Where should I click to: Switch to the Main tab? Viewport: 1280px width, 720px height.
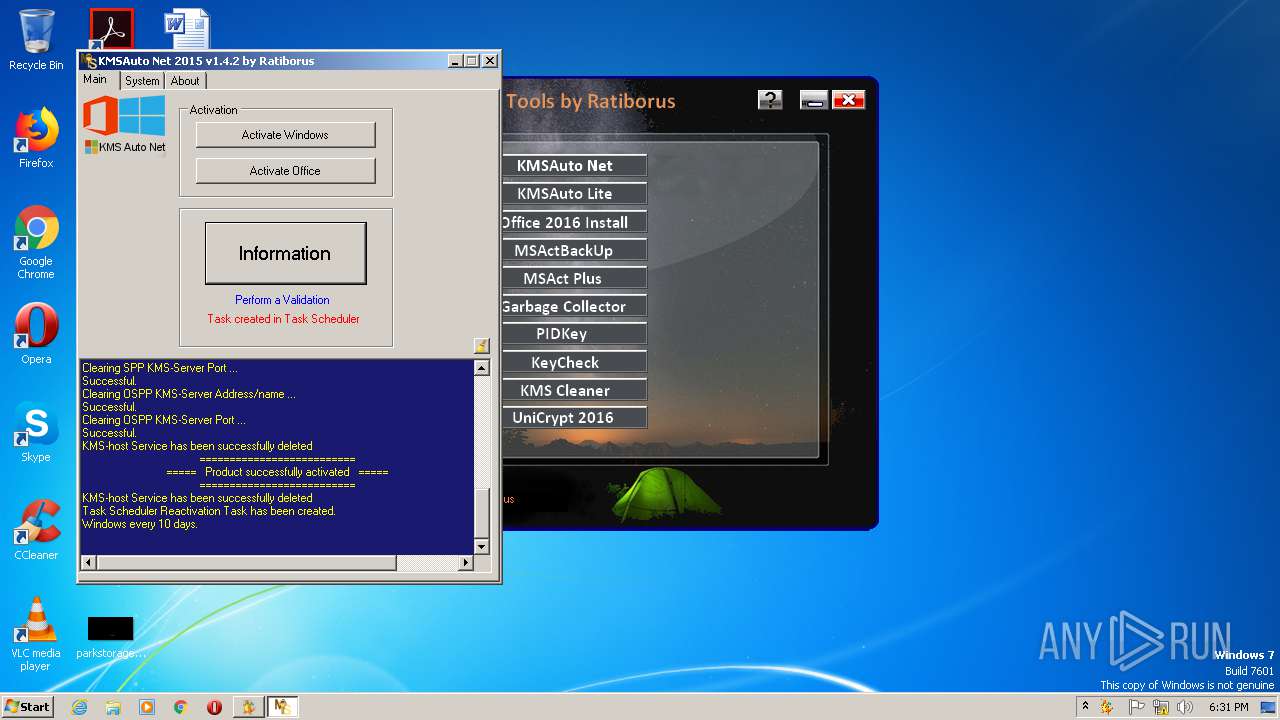coord(95,79)
